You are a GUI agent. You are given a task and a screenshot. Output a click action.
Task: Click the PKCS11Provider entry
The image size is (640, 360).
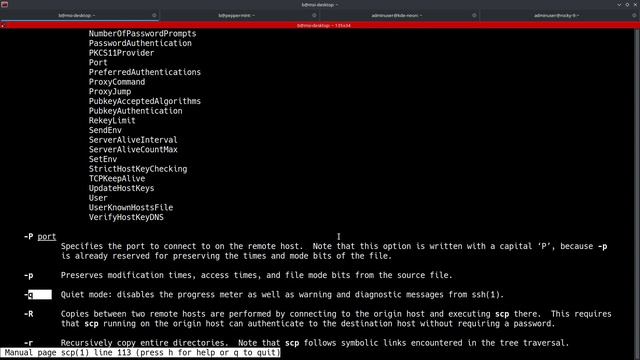121,53
